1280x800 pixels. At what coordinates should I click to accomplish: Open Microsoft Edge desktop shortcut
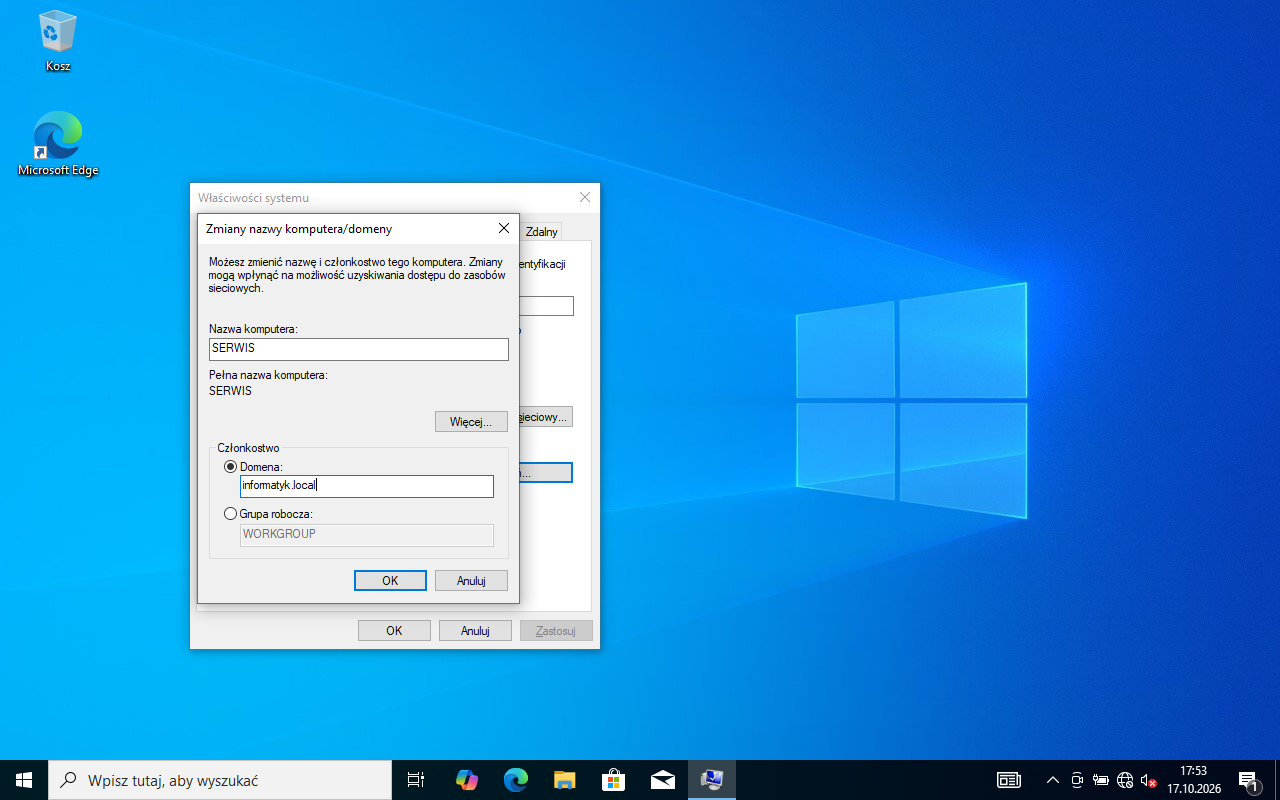pyautogui.click(x=58, y=143)
